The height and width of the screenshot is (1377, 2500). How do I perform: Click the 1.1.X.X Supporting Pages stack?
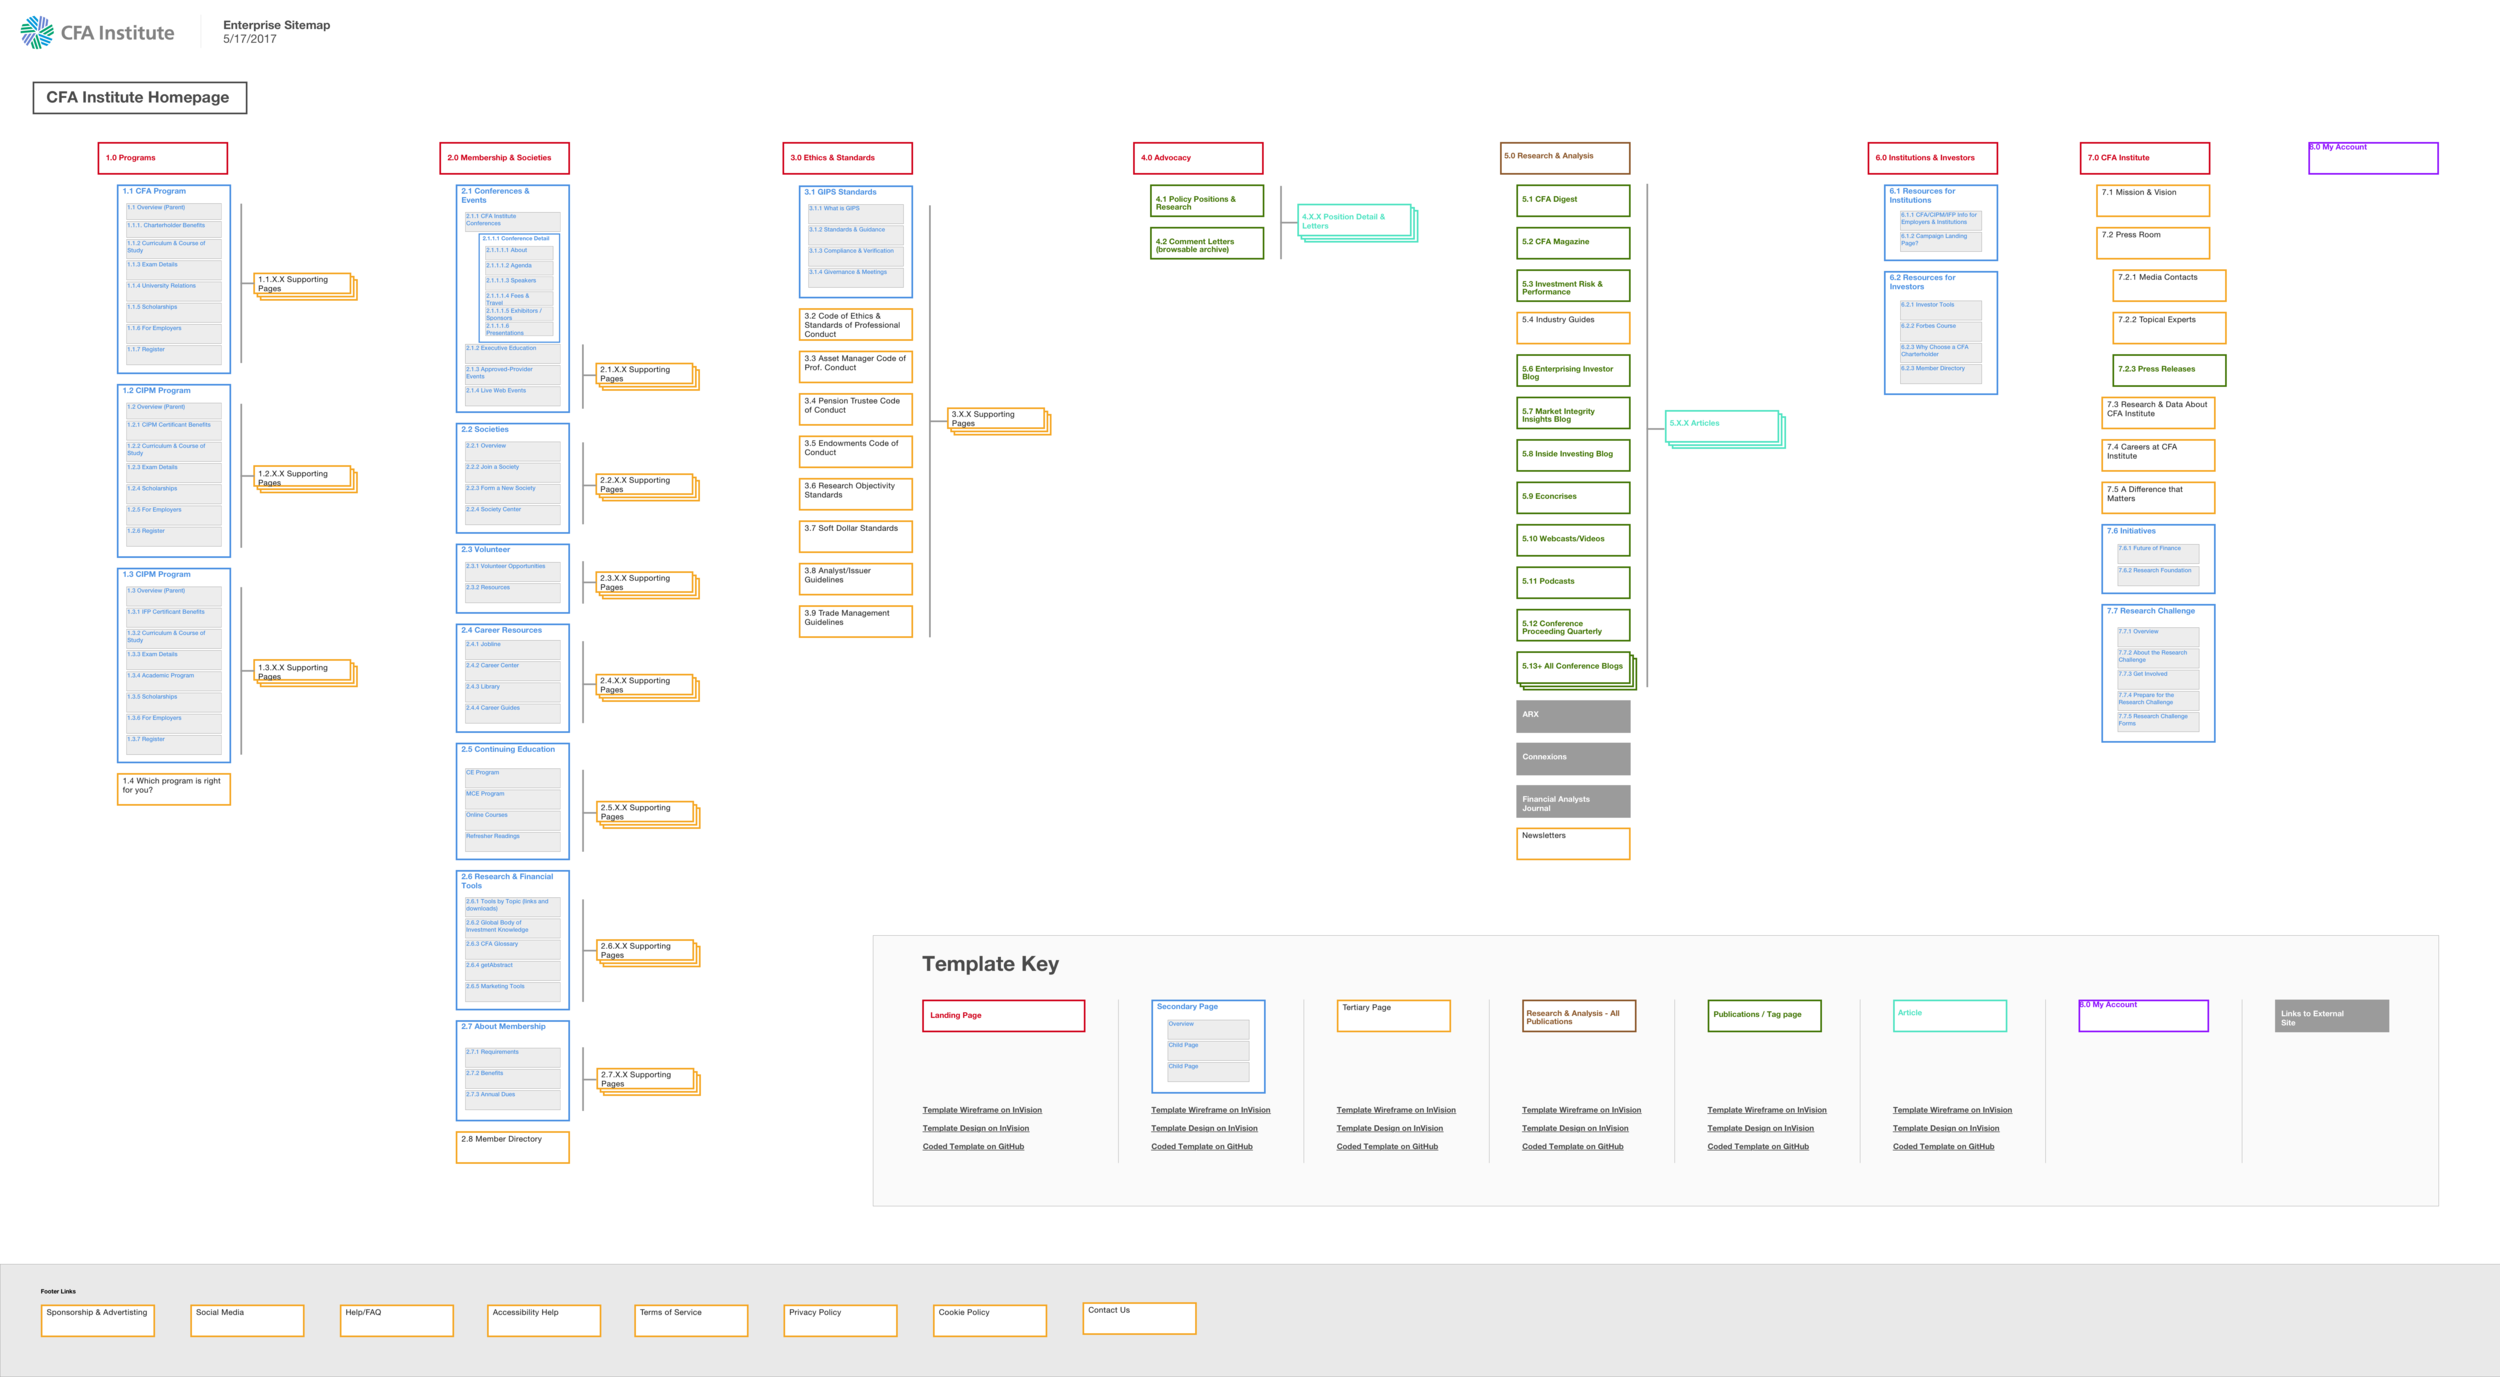coord(306,286)
